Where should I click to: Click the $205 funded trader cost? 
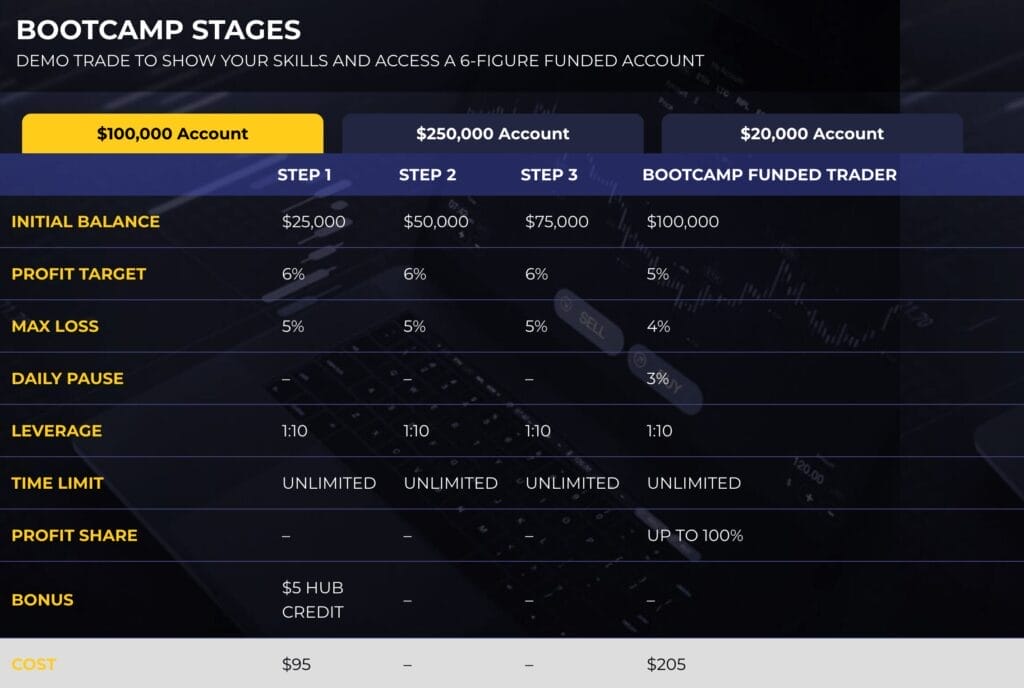pos(666,665)
